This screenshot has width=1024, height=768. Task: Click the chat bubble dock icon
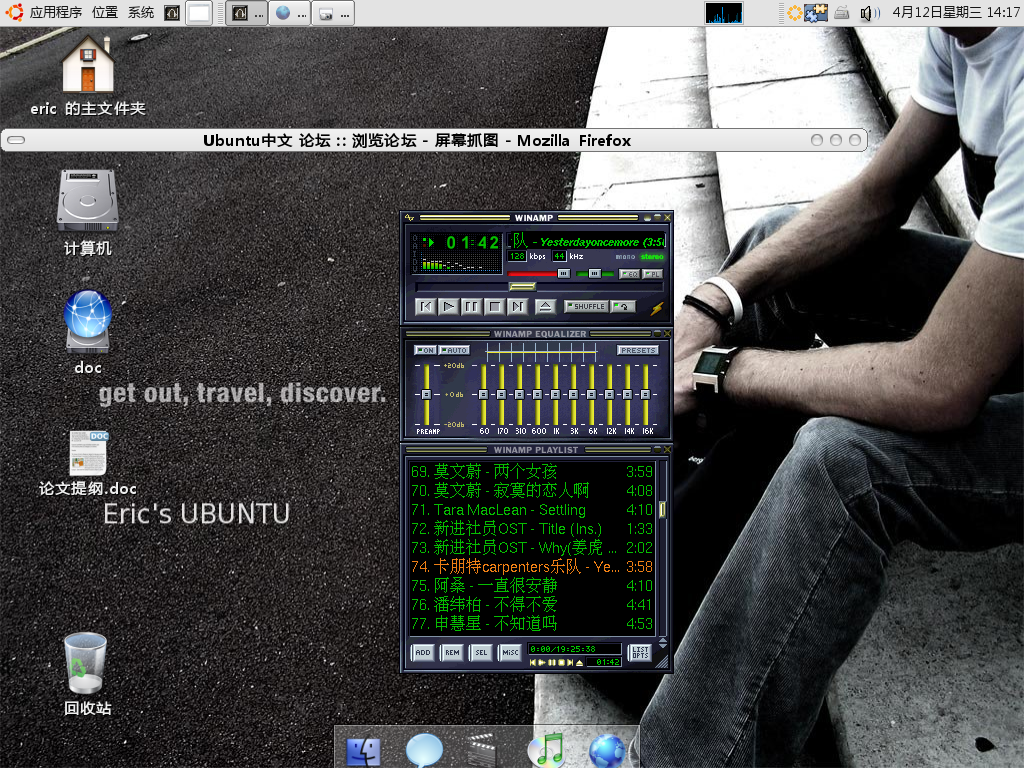424,750
